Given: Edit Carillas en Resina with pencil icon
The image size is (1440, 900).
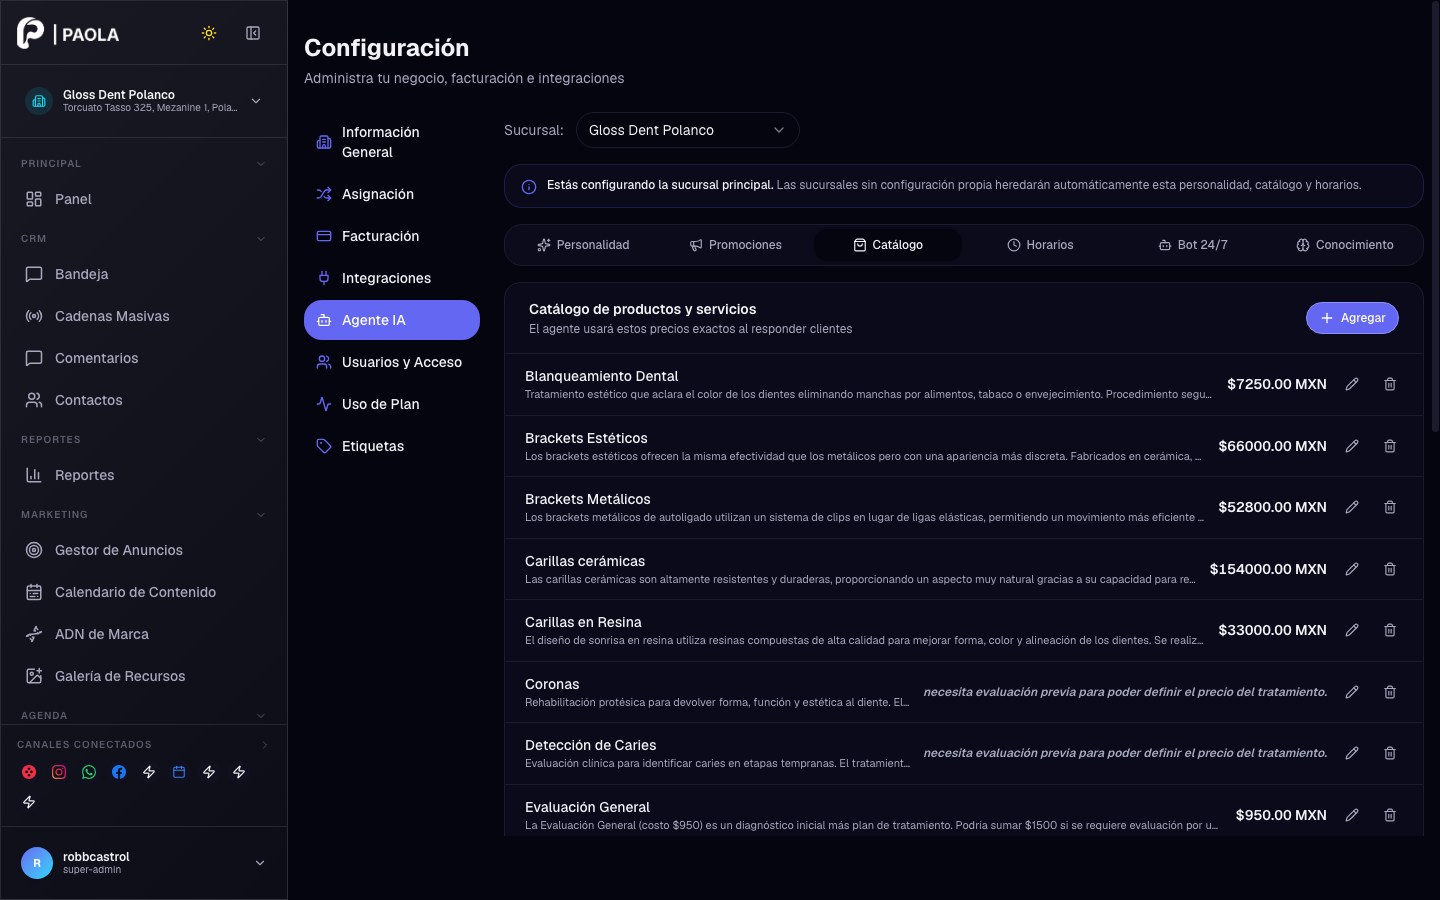Looking at the screenshot, I should (x=1352, y=630).
